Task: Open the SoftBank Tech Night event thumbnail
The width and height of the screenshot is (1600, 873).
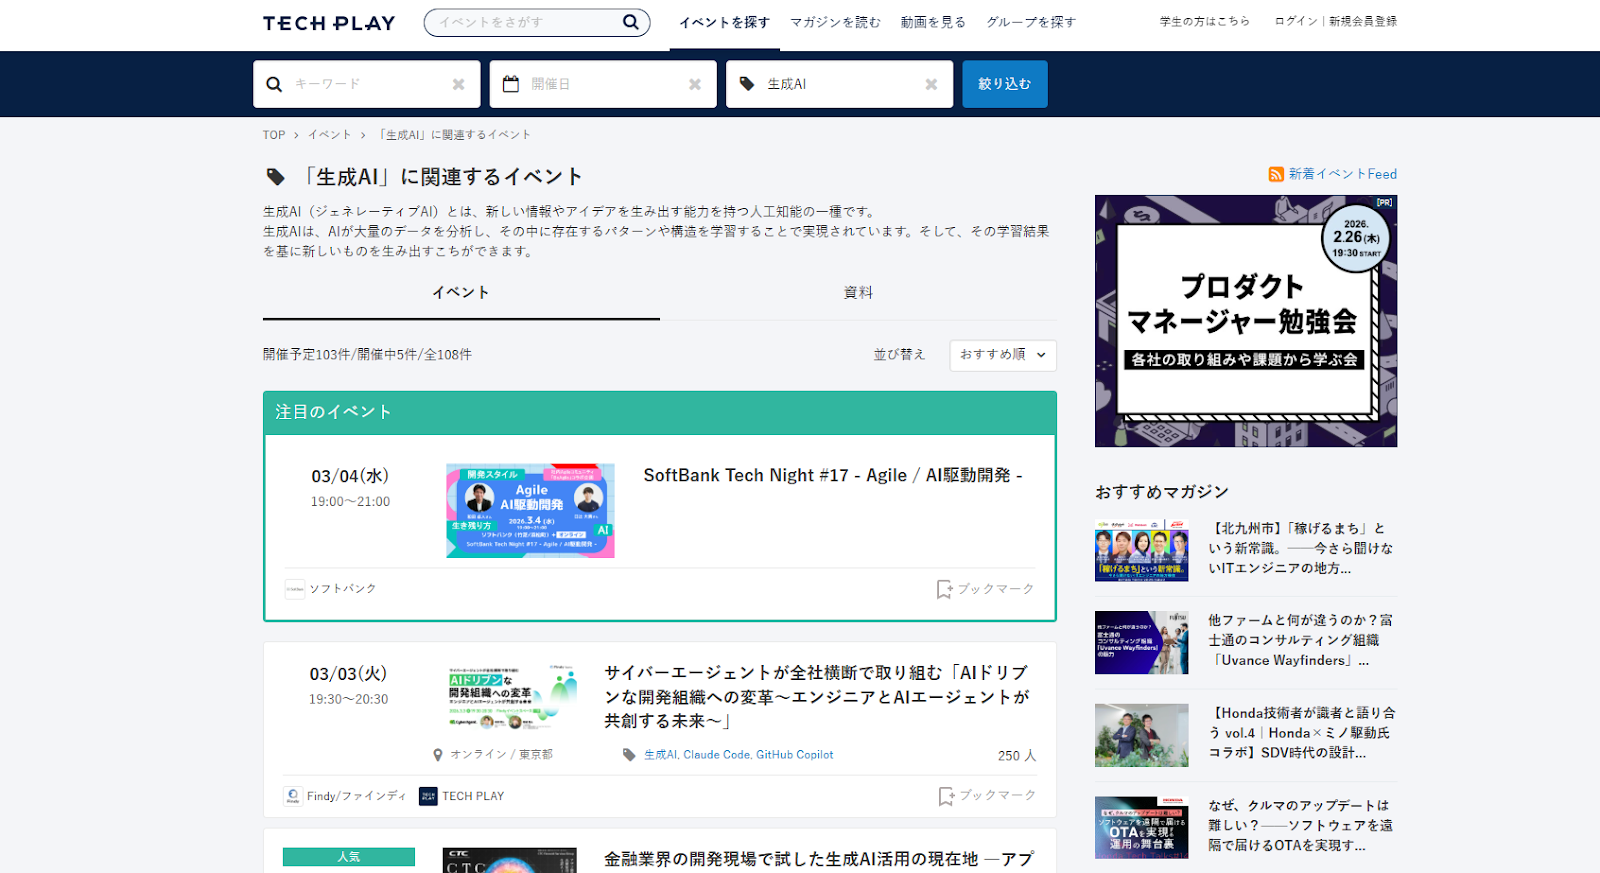Action: coord(530,510)
